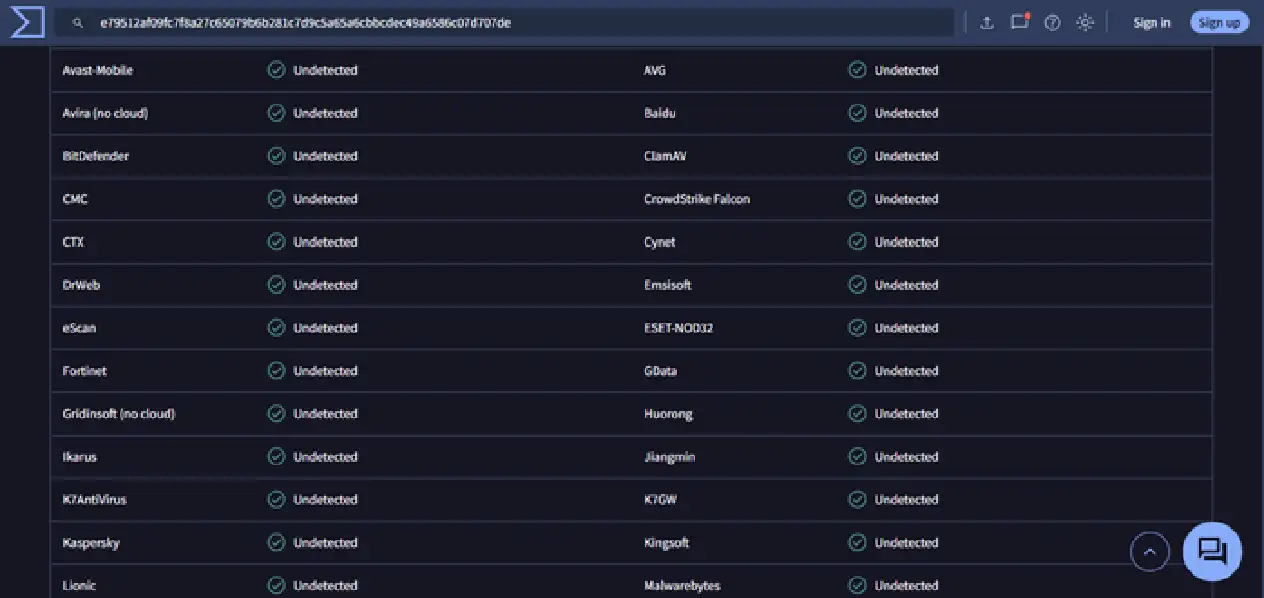Click the CrowdStrike Falcon check icon
1264x598 pixels.
[x=857, y=199]
